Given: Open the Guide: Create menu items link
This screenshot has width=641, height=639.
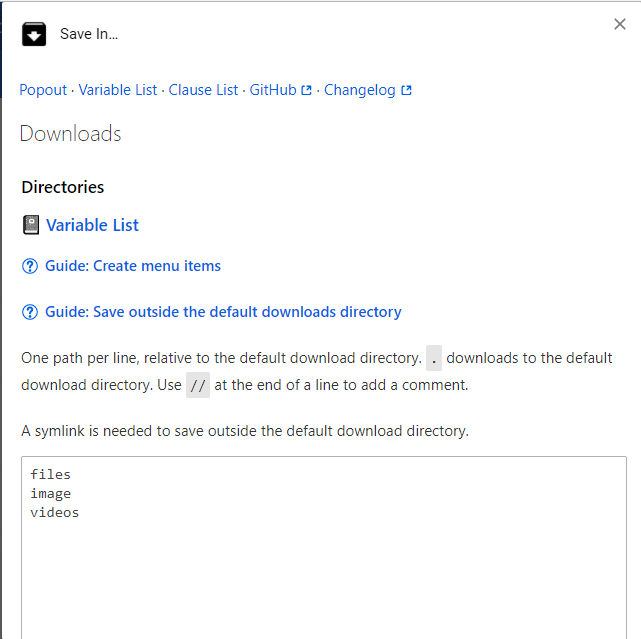Looking at the screenshot, I should 133,266.
